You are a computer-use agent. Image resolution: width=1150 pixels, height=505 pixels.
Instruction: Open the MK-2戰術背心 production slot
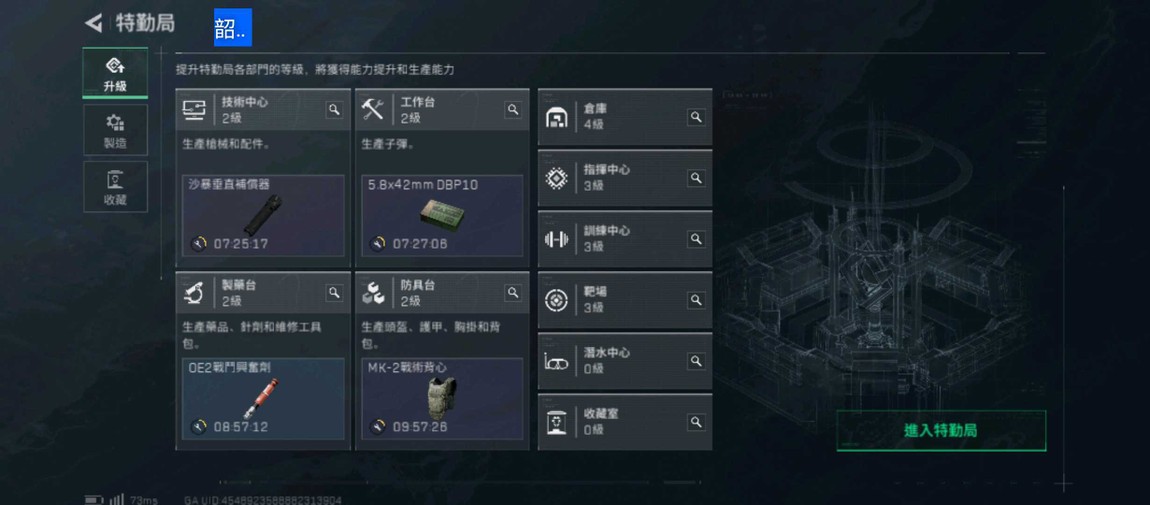[x=442, y=399]
